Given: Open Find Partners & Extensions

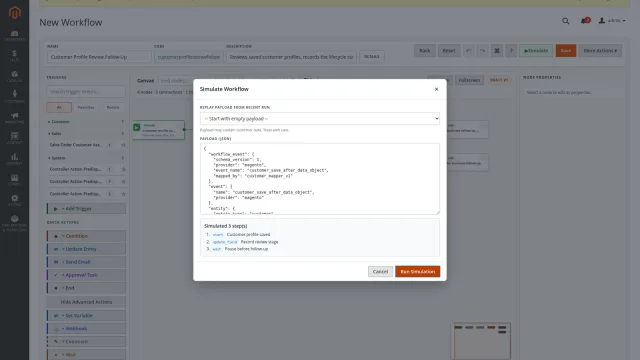Looking at the screenshot, I should click(14, 223).
